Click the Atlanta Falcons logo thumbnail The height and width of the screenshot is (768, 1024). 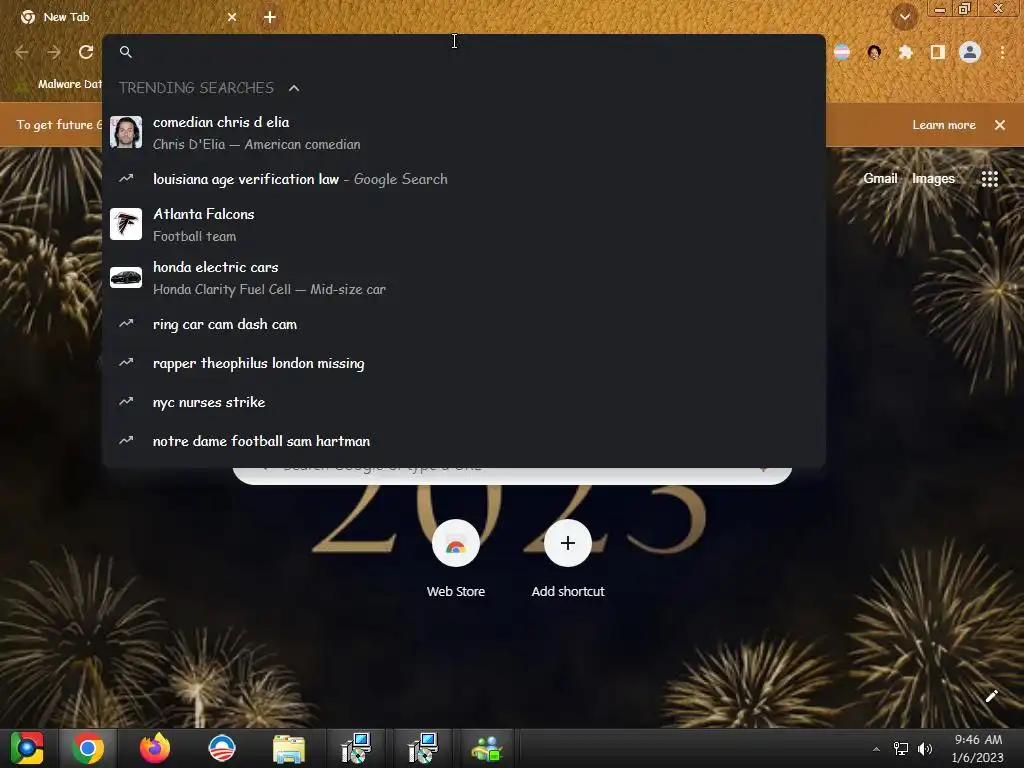(x=126, y=224)
